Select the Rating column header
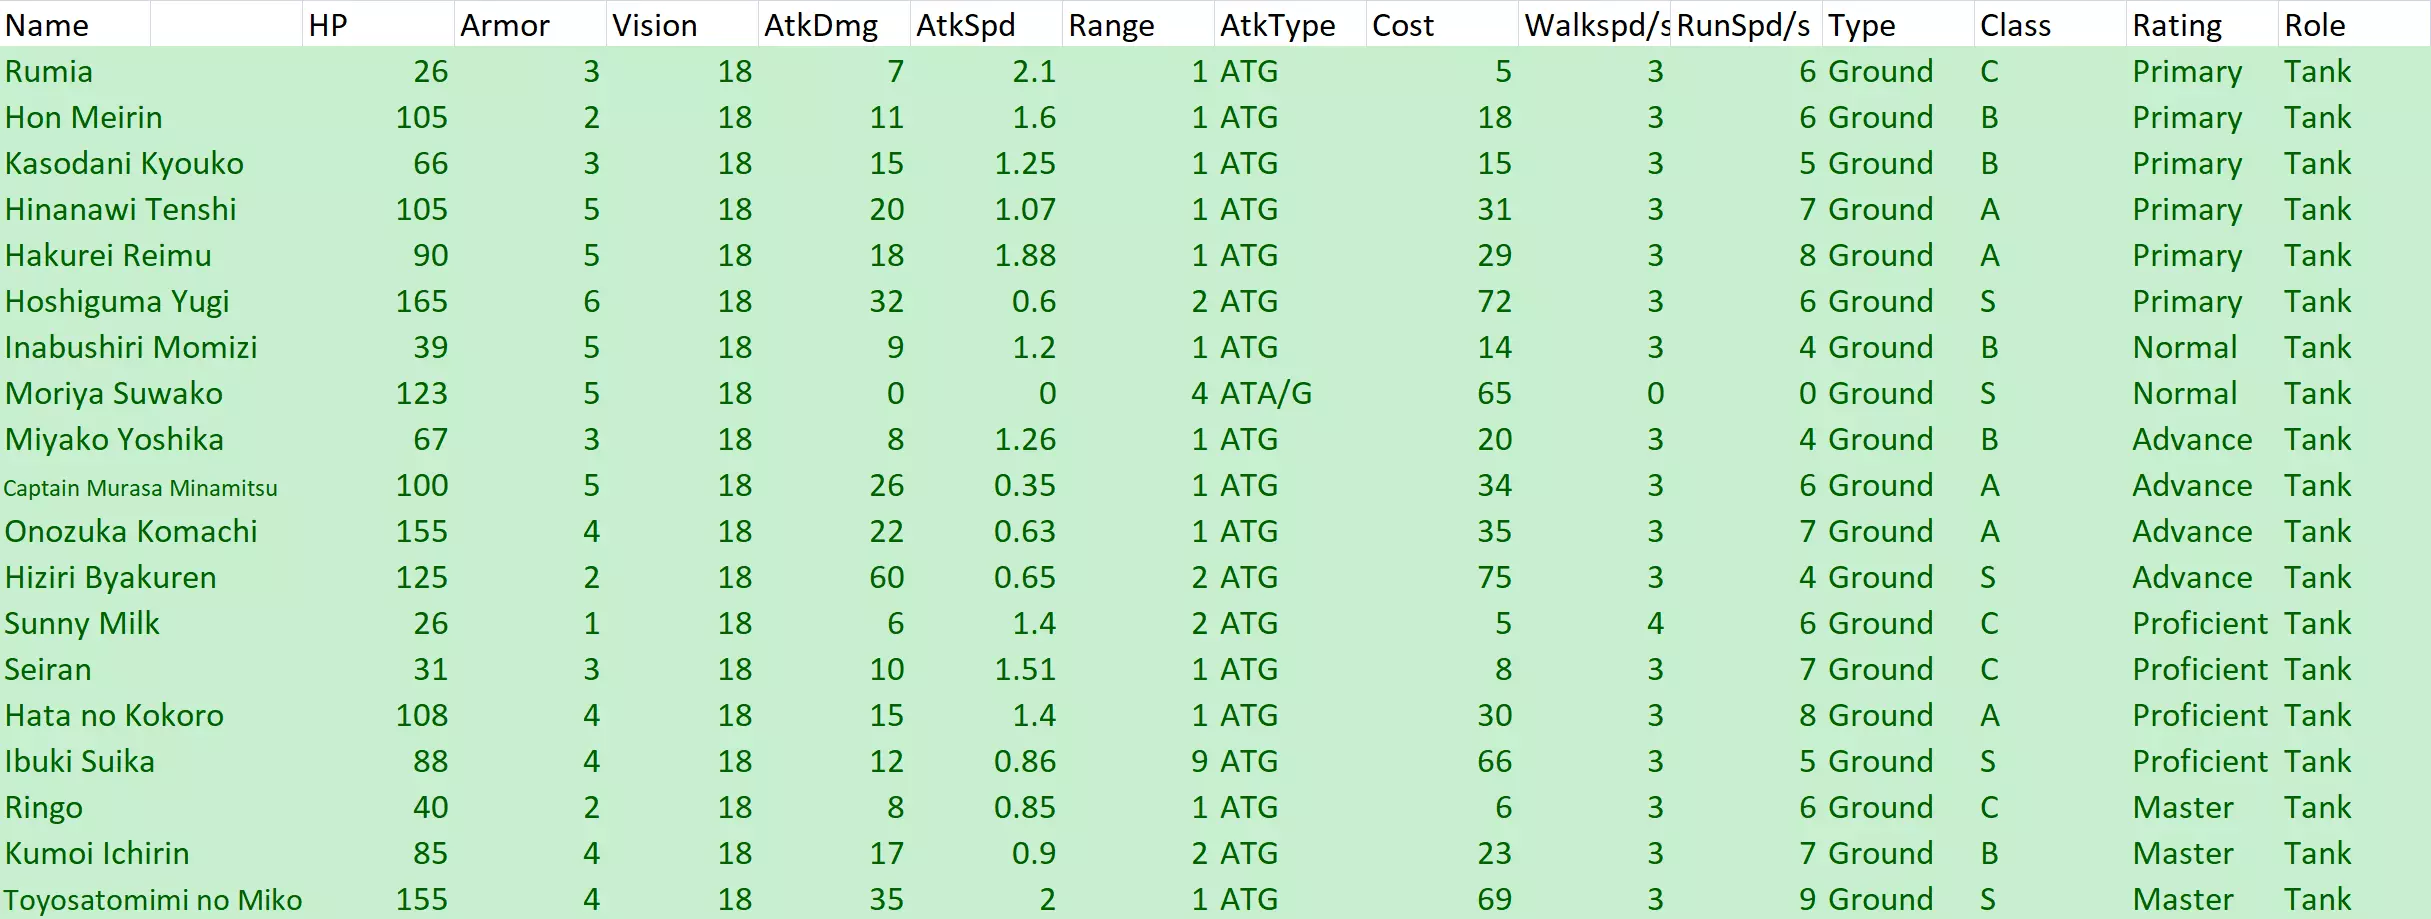 point(2177,25)
